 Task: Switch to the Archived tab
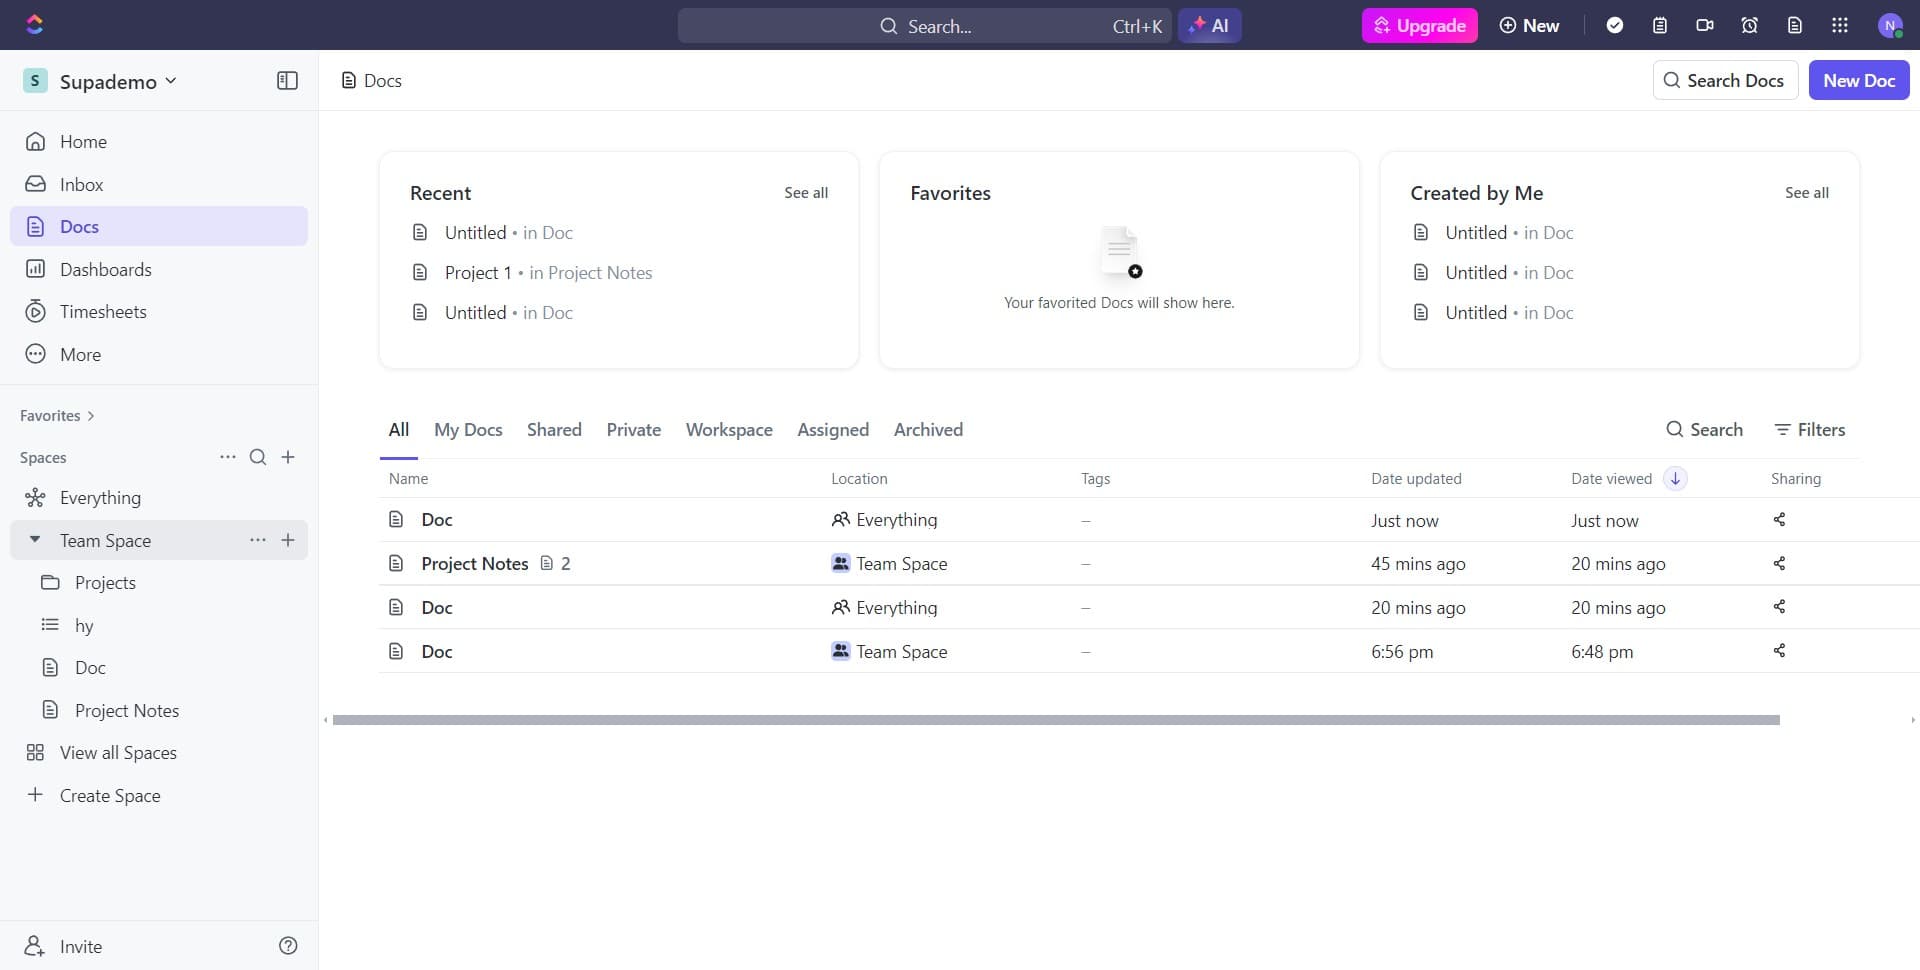coord(928,429)
